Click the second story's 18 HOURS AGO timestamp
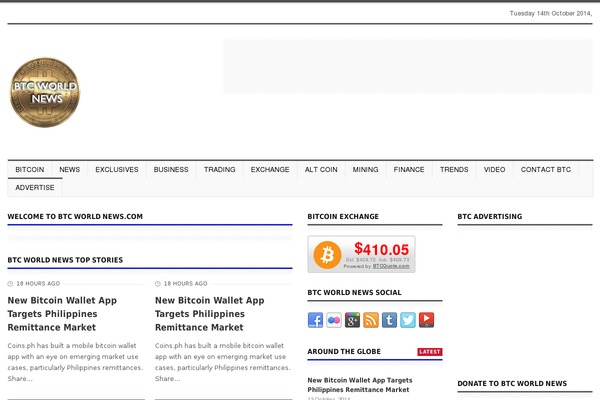 [186, 284]
